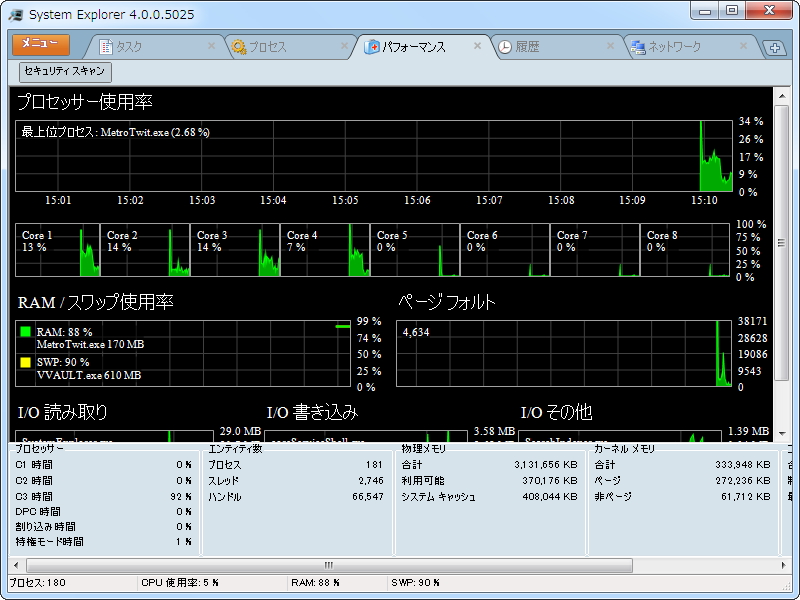Click the clock icon on 履歴 tab
Viewport: 800px width, 600px height.
pyautogui.click(x=504, y=47)
